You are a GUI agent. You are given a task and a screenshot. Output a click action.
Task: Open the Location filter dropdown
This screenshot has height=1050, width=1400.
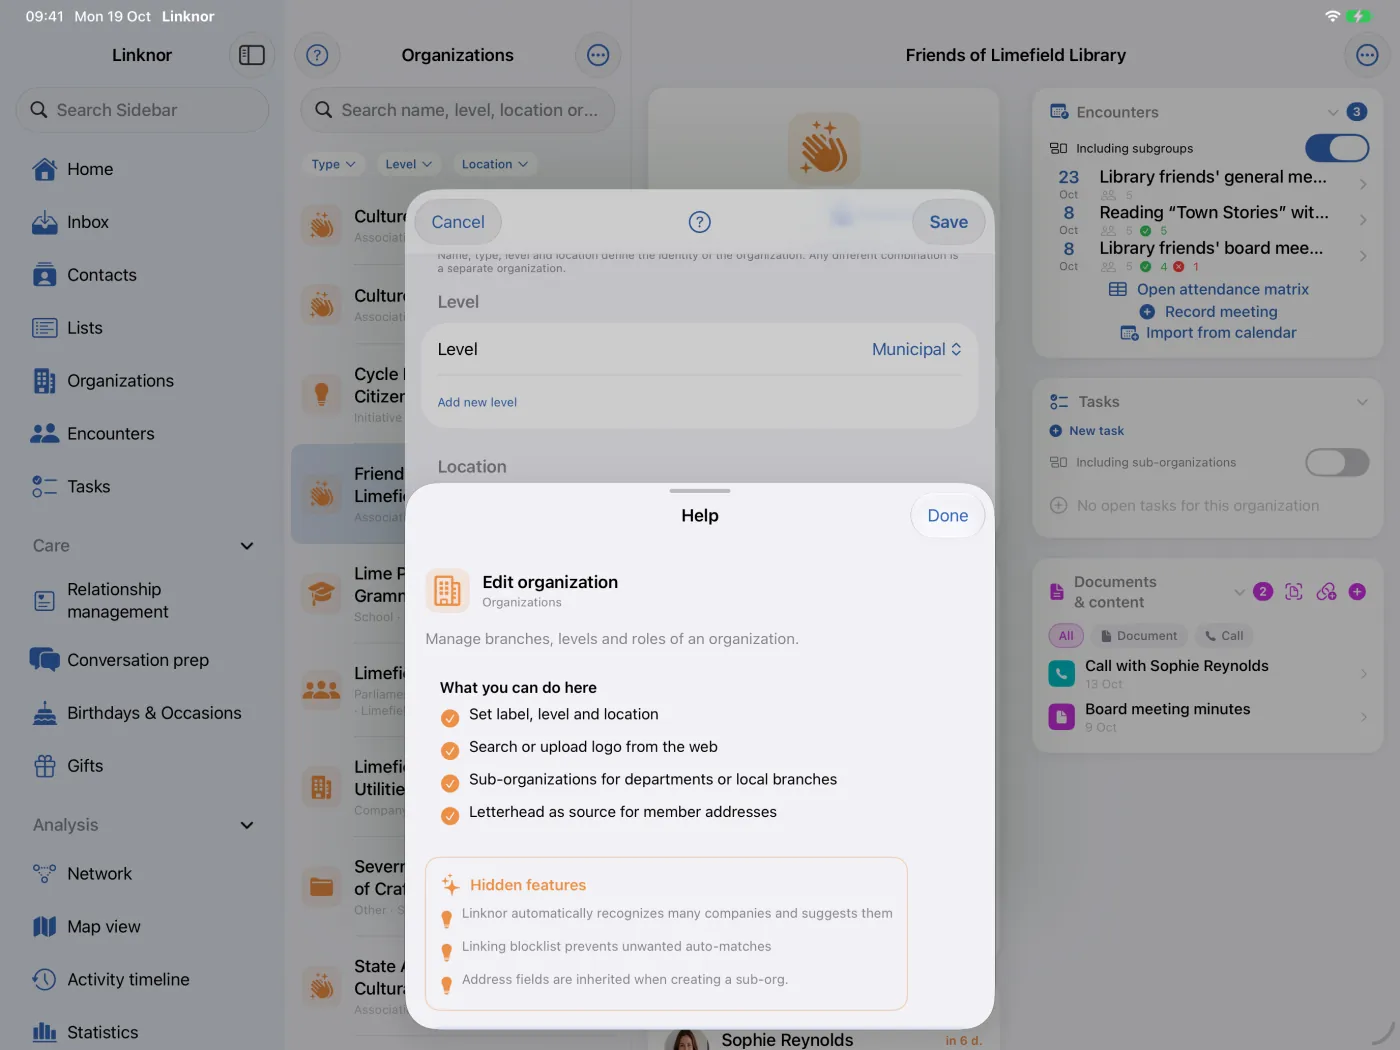(494, 164)
